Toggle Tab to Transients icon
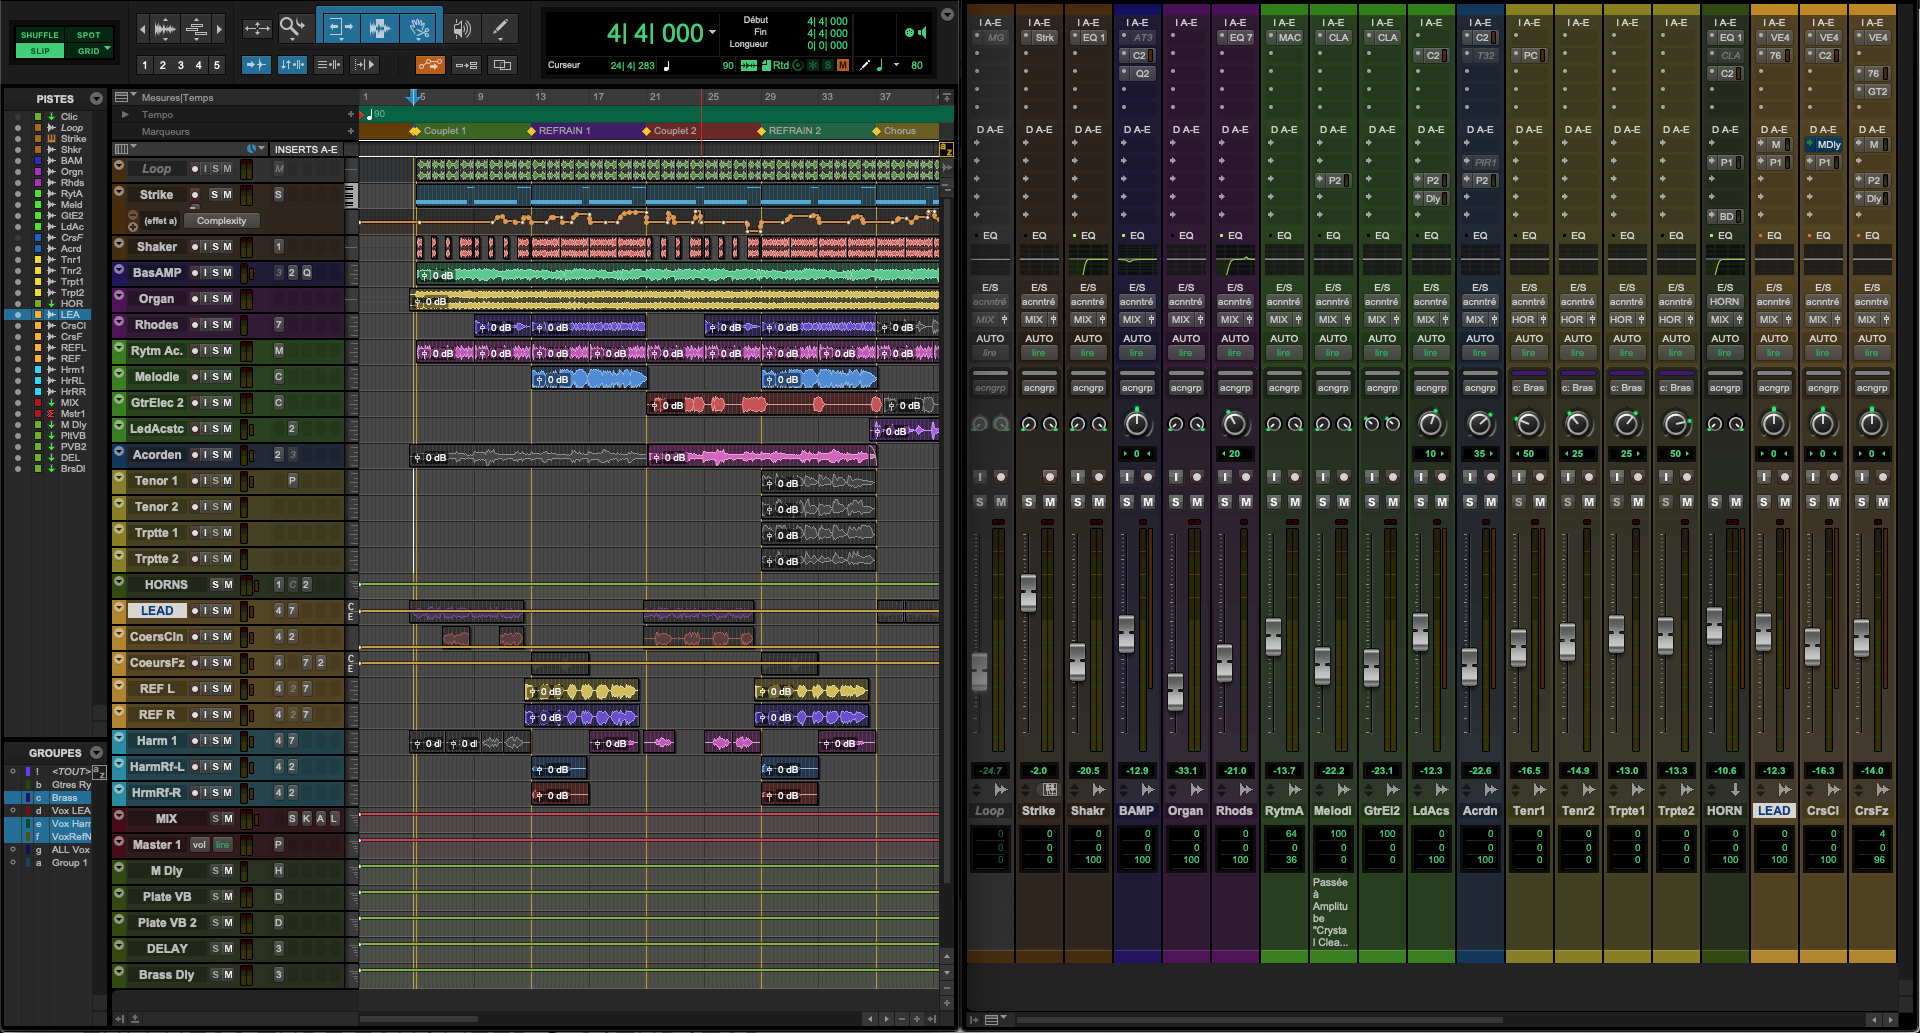 [x=257, y=65]
